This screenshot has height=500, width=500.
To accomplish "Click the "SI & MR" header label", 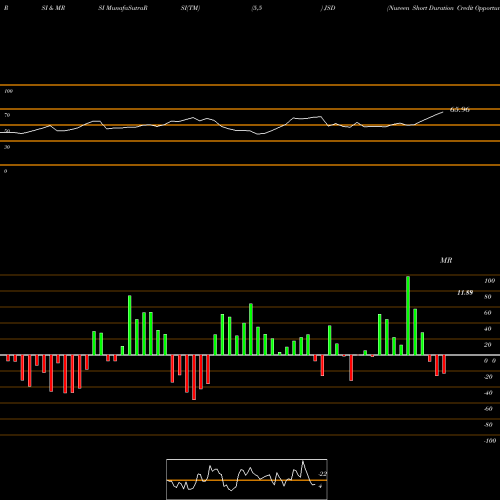I will 53,8.
